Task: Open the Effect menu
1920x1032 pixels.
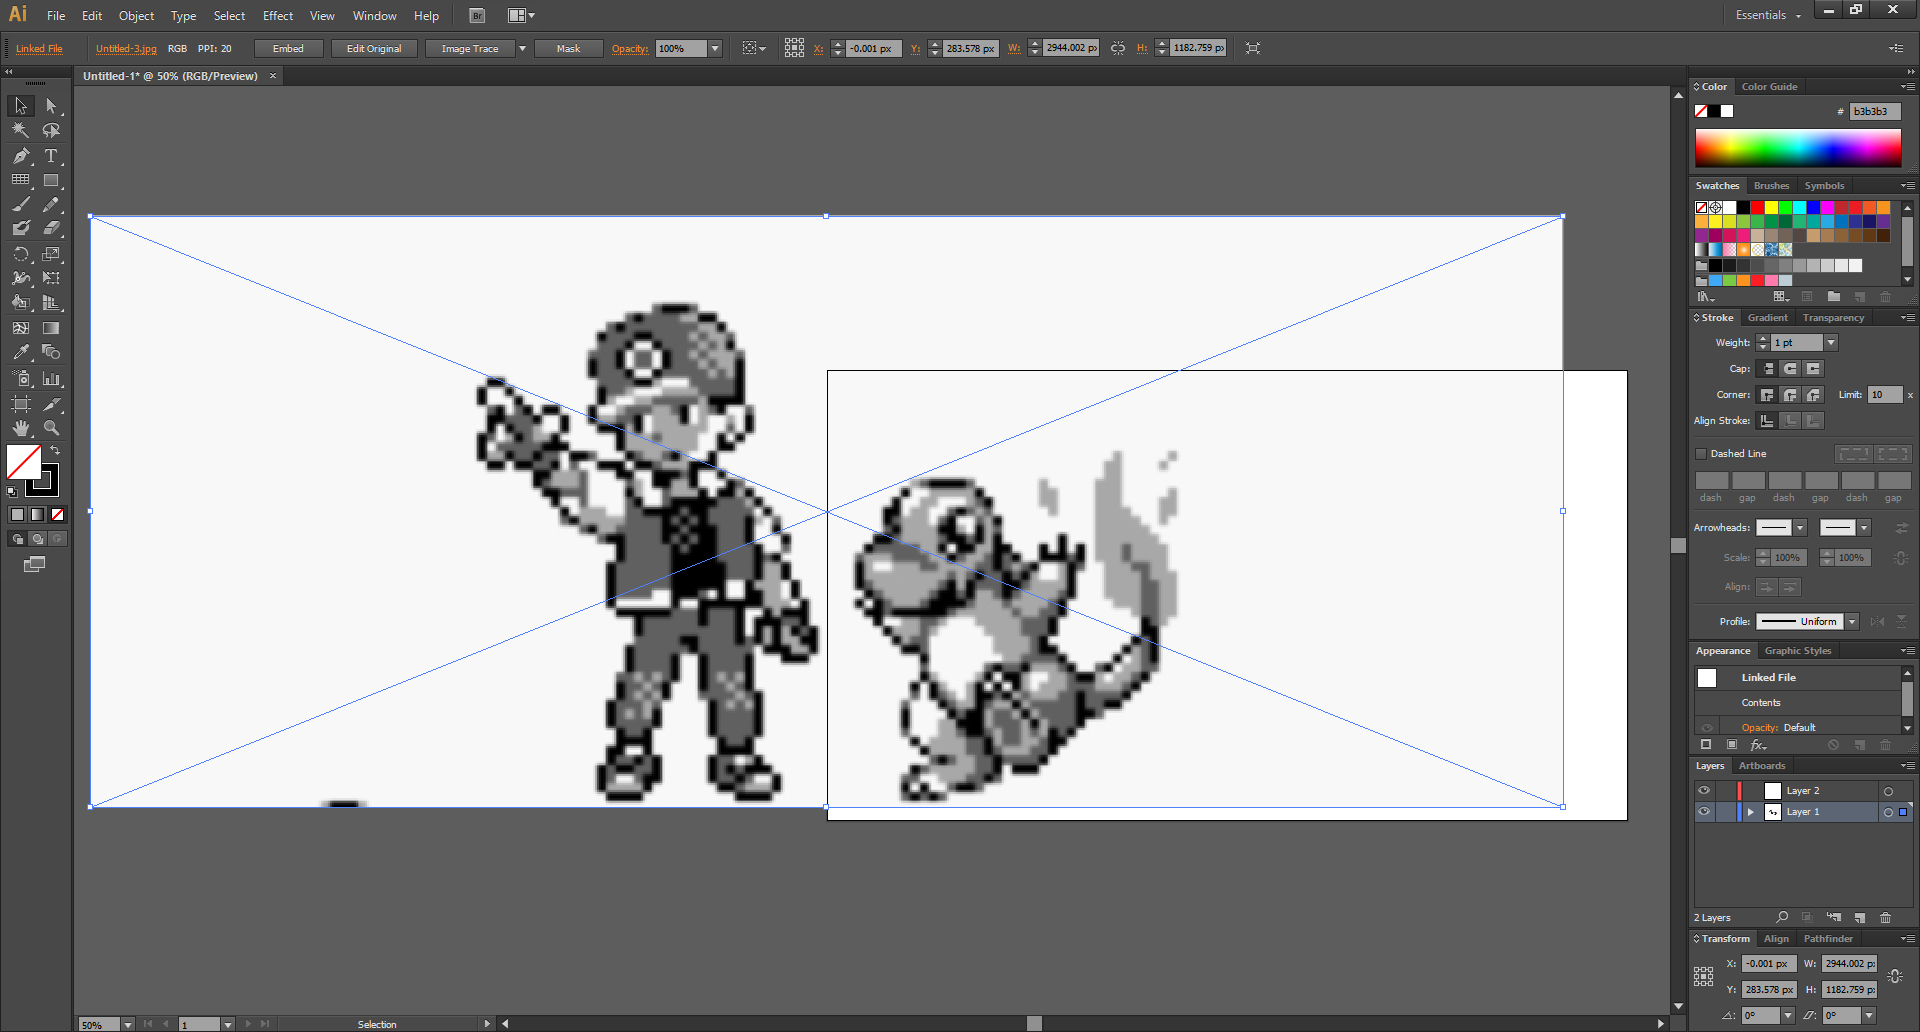Action: [278, 16]
